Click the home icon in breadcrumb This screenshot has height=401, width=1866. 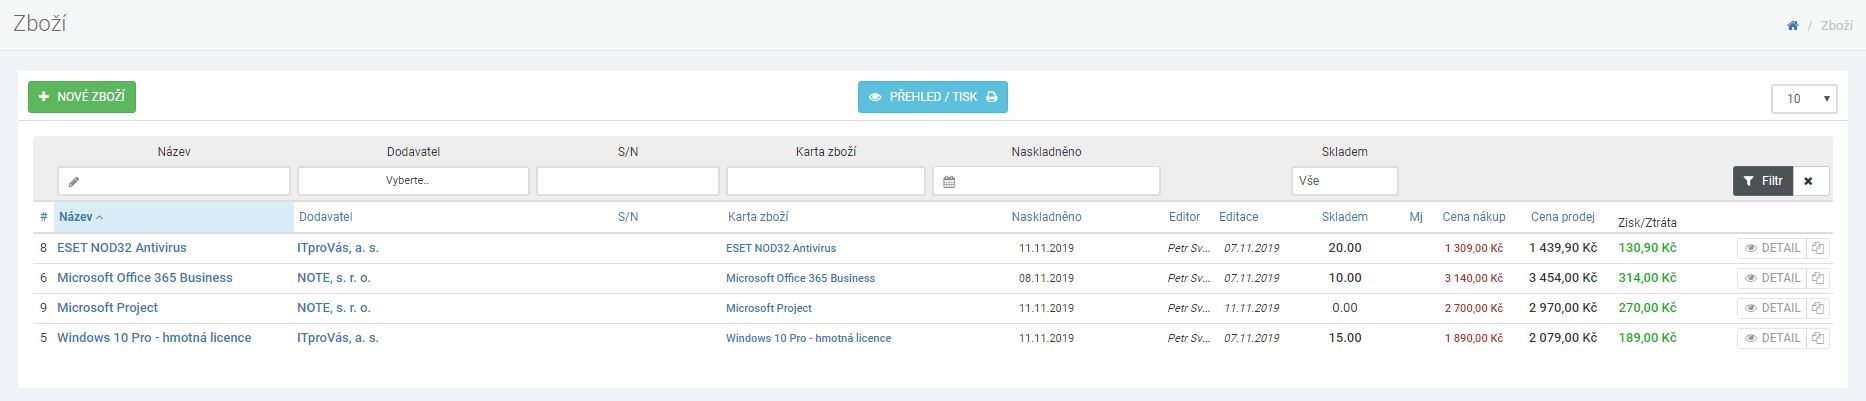click(1793, 26)
